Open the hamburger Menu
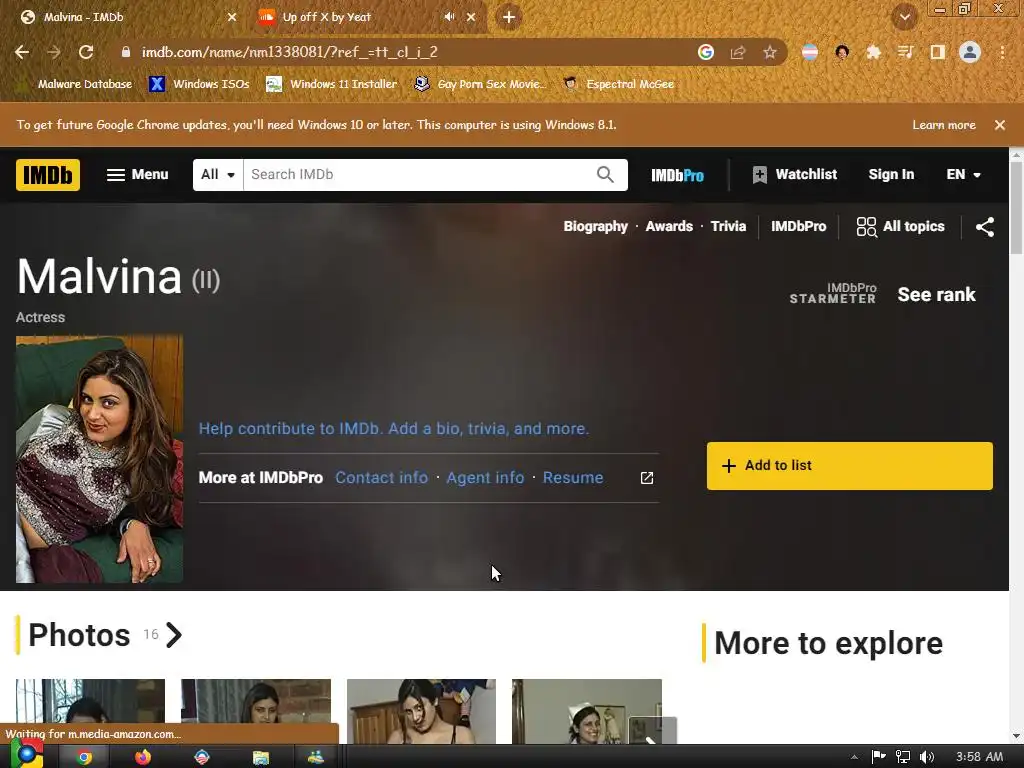 coord(137,174)
